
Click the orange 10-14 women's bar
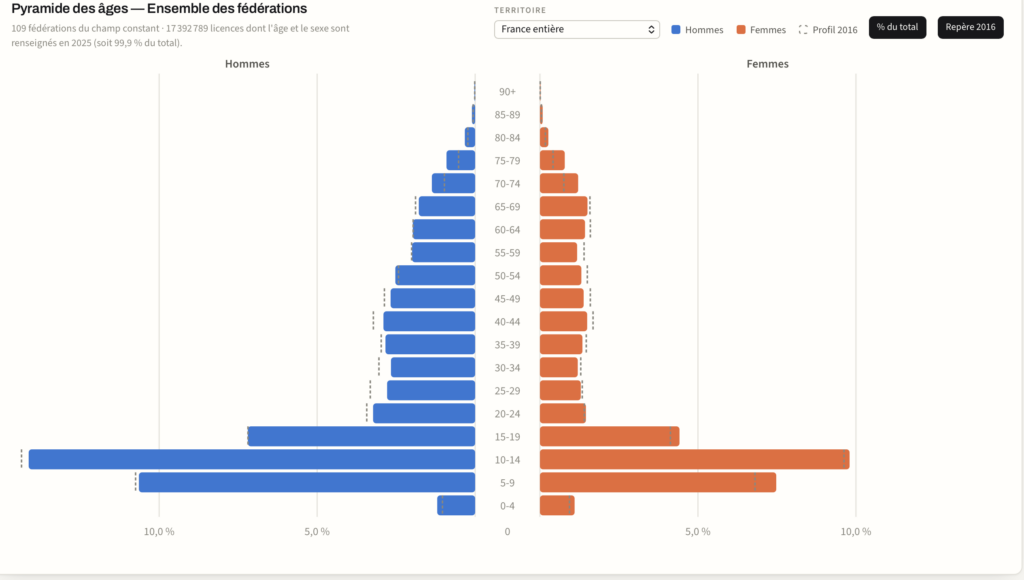[x=695, y=459]
